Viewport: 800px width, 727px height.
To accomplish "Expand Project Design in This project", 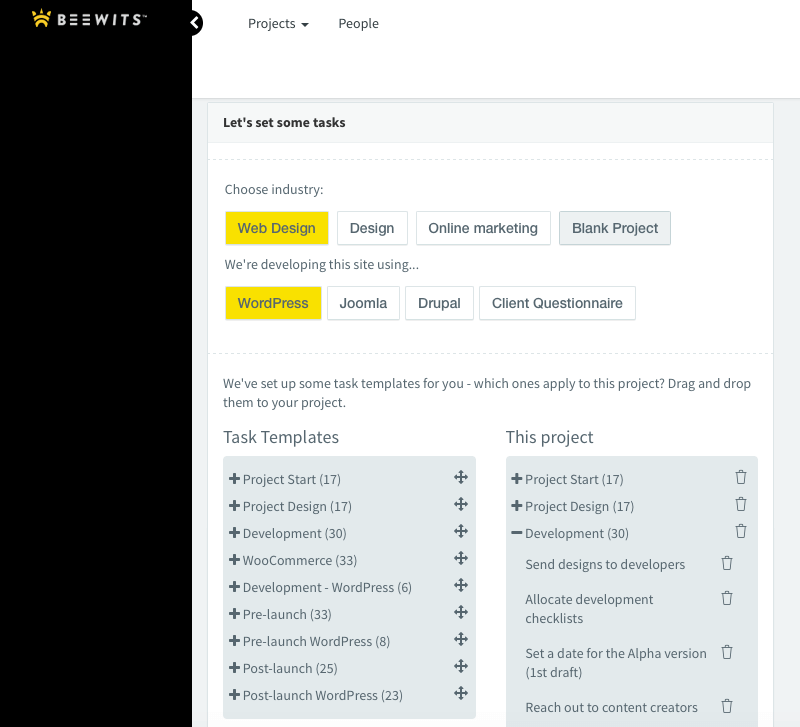I will (x=516, y=506).
